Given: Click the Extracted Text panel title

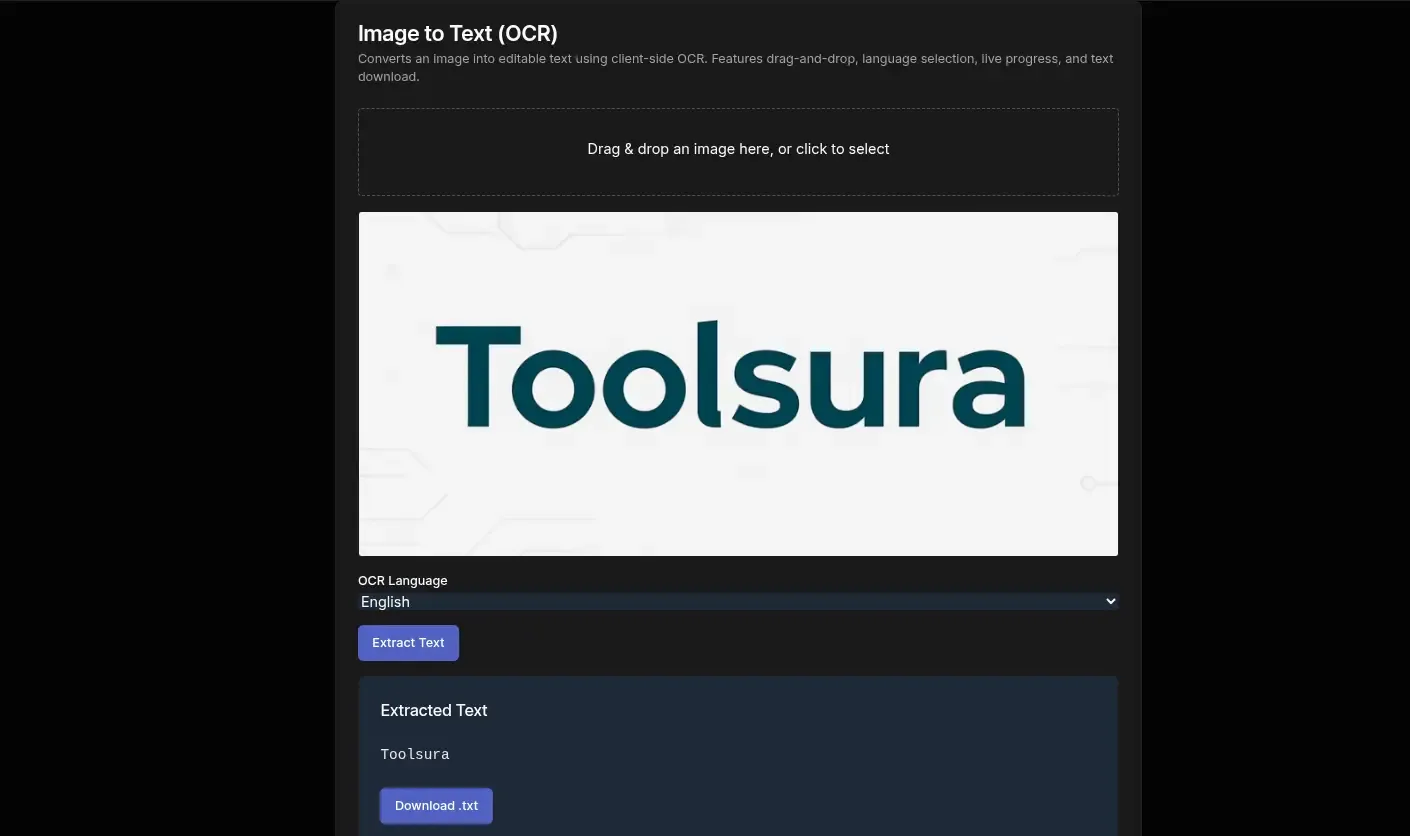Looking at the screenshot, I should [433, 710].
